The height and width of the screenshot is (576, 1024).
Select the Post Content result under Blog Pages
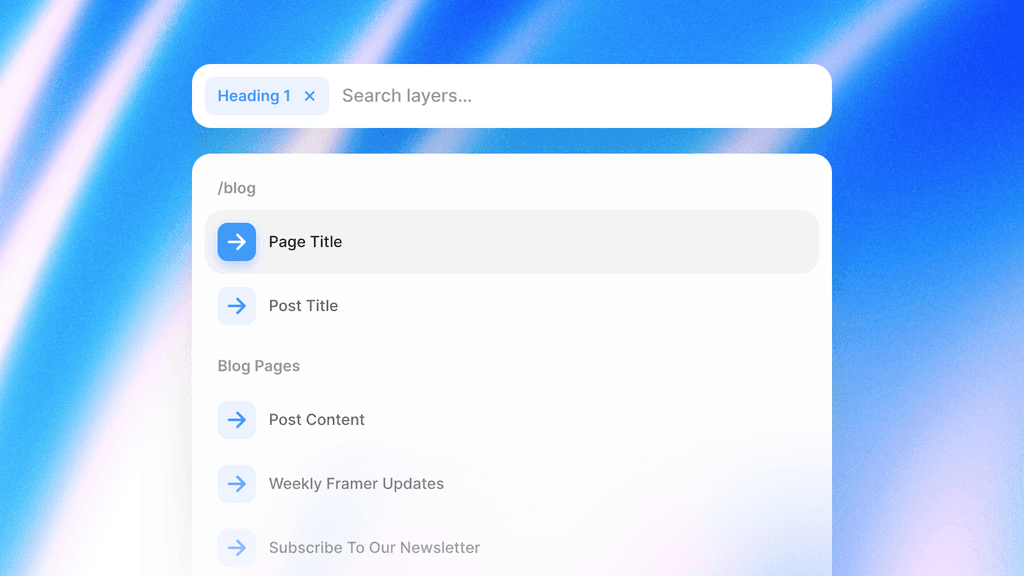point(316,420)
